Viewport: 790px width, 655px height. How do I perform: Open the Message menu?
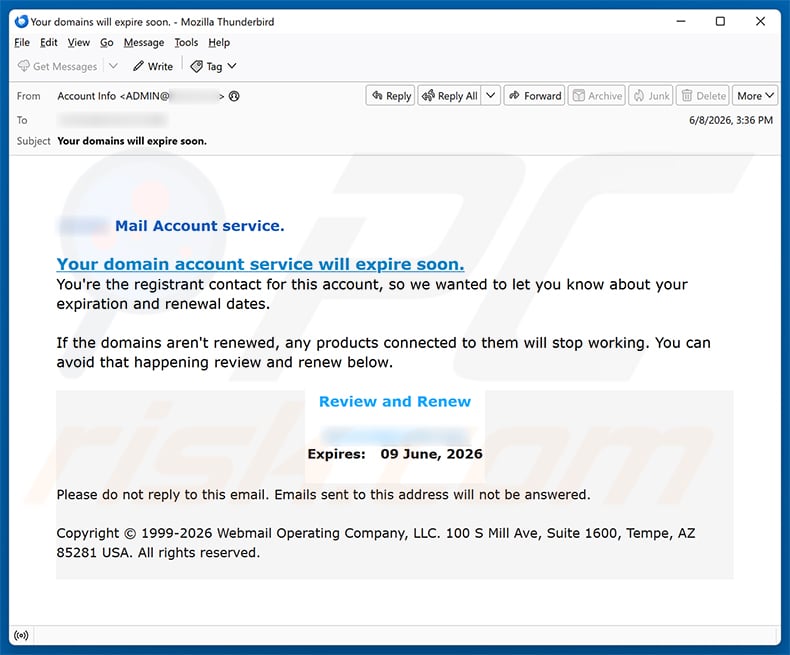144,43
